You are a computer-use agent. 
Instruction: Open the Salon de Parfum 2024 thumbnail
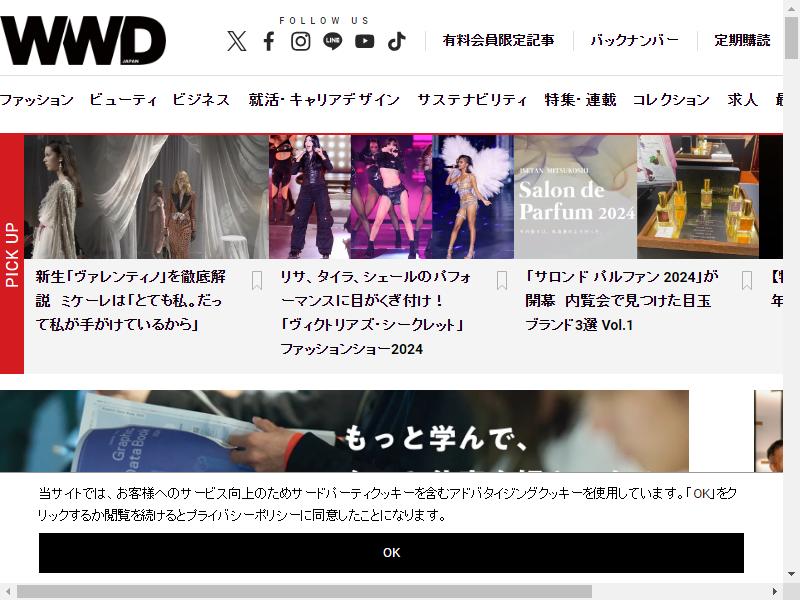(636, 196)
